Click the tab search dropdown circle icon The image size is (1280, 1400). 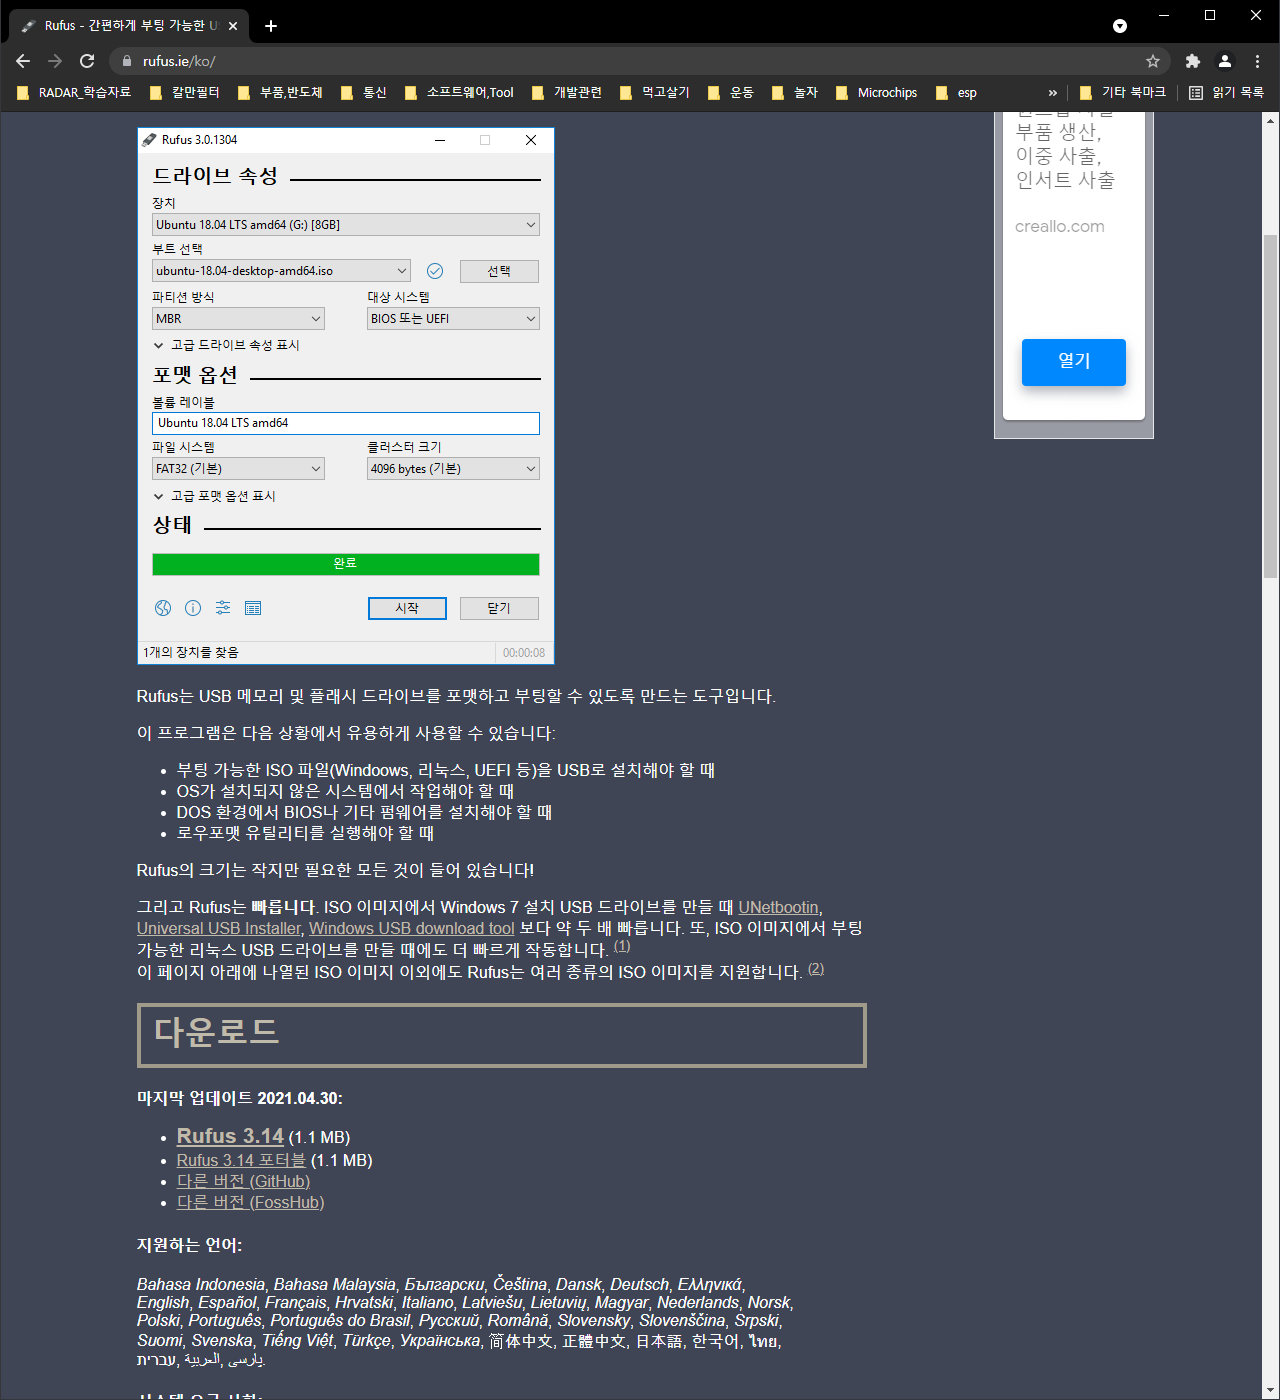1120,26
